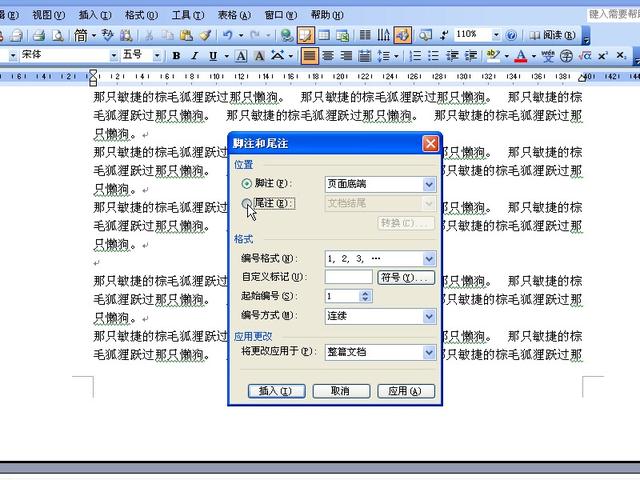The height and width of the screenshot is (480, 640).
Task: Align paragraph to the right
Action: (346, 56)
